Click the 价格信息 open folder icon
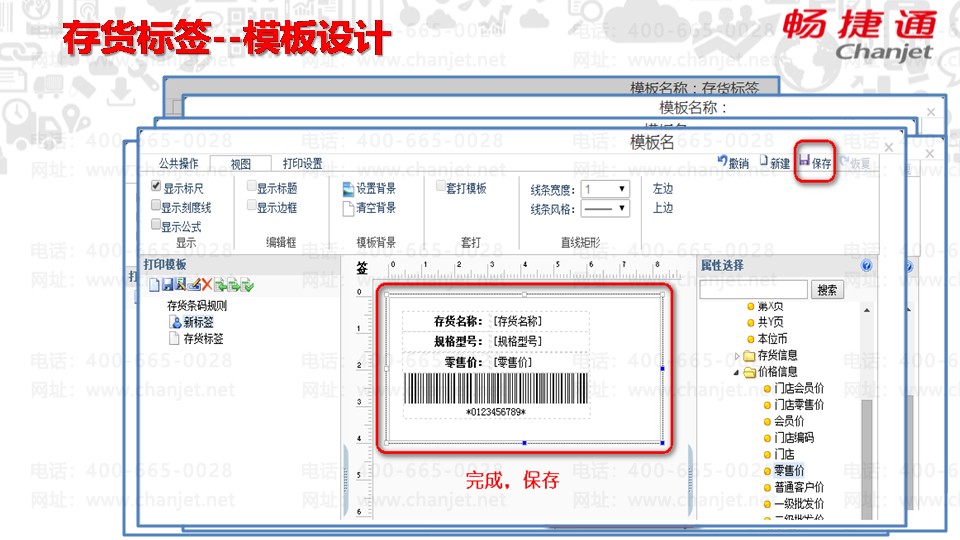Viewport: 960px width, 540px height. click(749, 372)
